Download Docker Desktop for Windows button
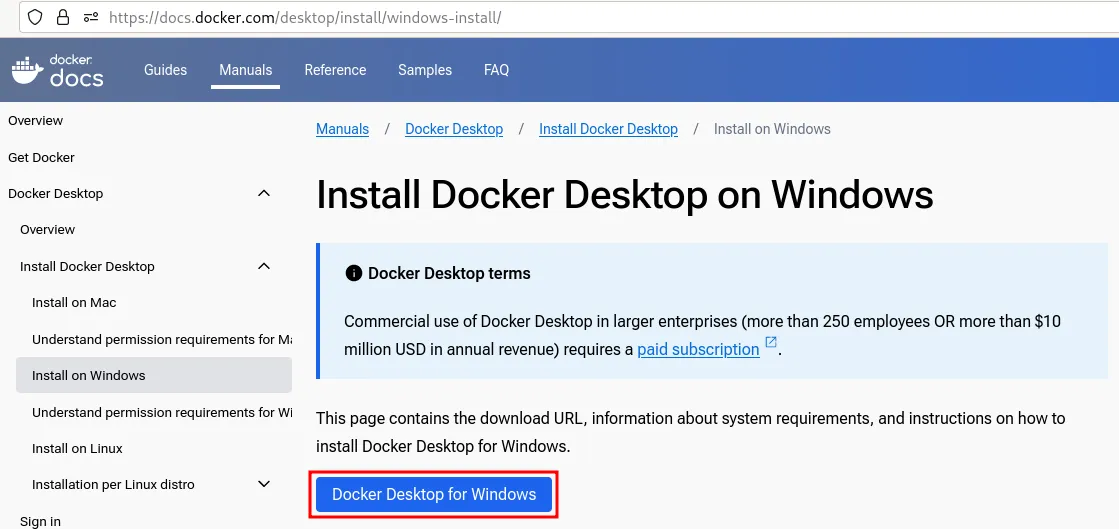The height and width of the screenshot is (529, 1119). (x=434, y=495)
